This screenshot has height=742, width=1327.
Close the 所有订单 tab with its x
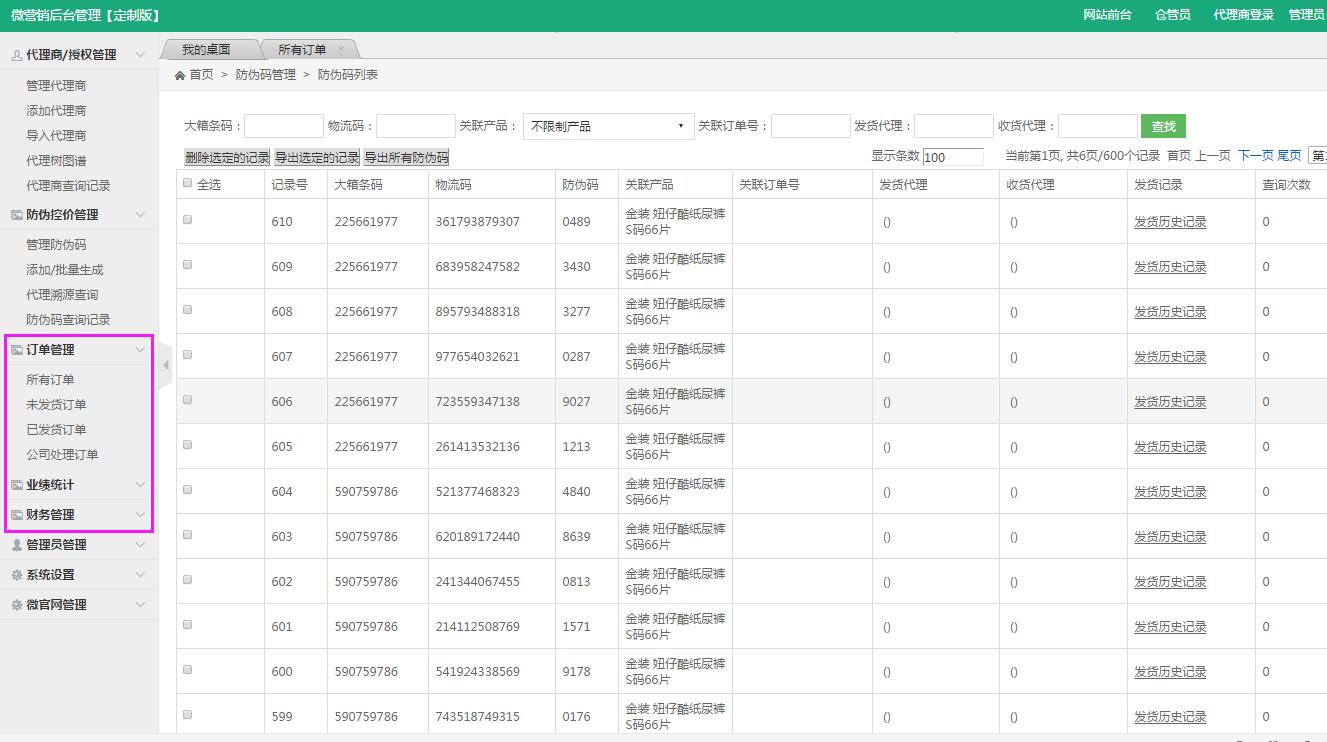[341, 50]
